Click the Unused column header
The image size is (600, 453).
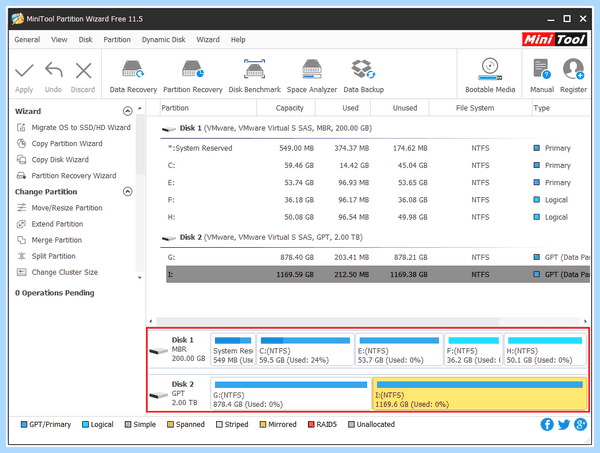coord(400,108)
